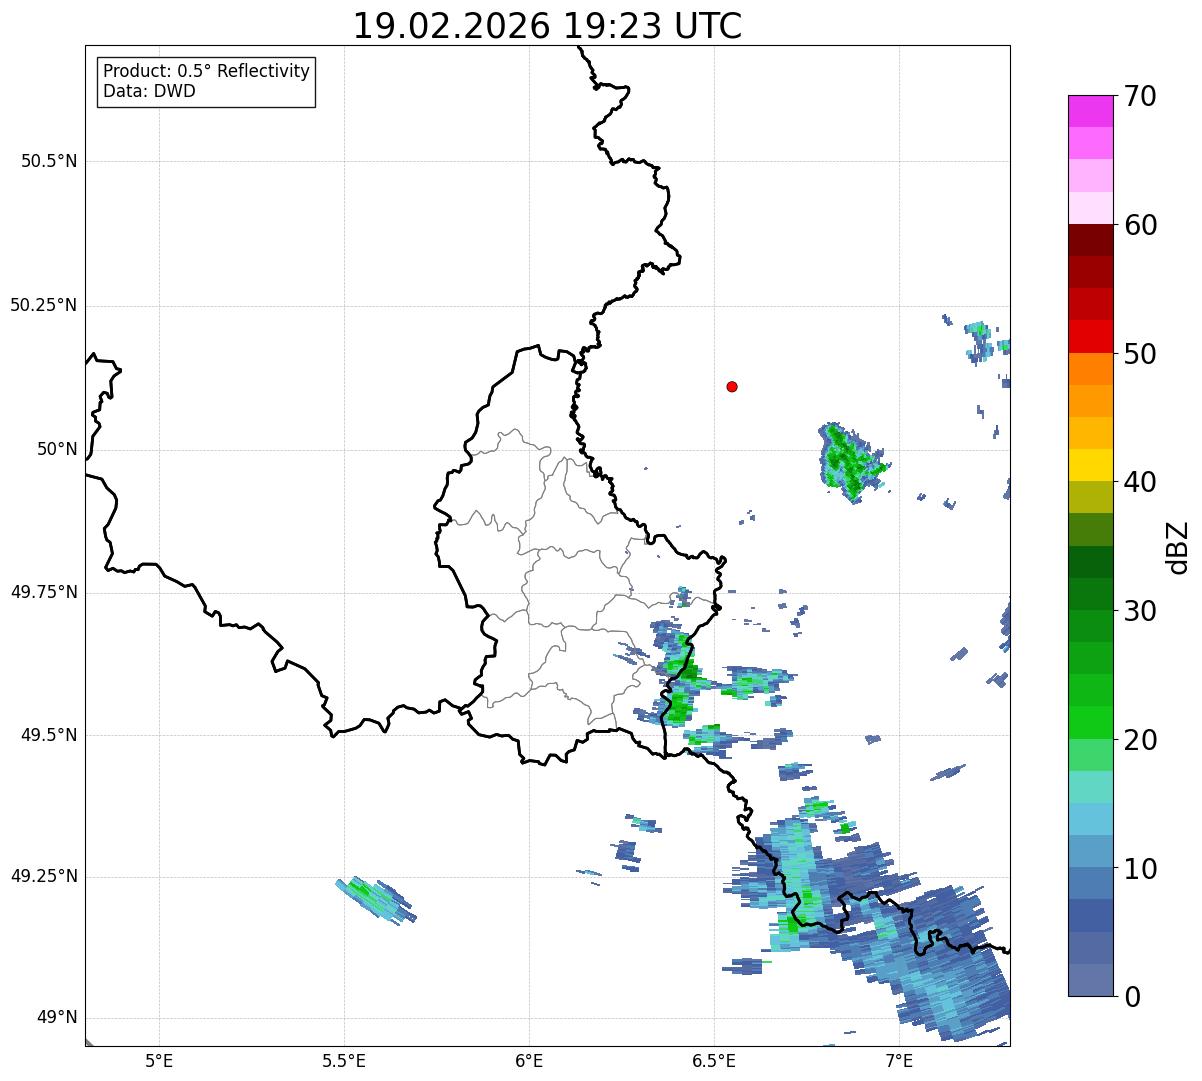Viewport: 1202px width, 1081px height.
Task: Click the 60 tick on colorbar
Action: (x=1140, y=225)
